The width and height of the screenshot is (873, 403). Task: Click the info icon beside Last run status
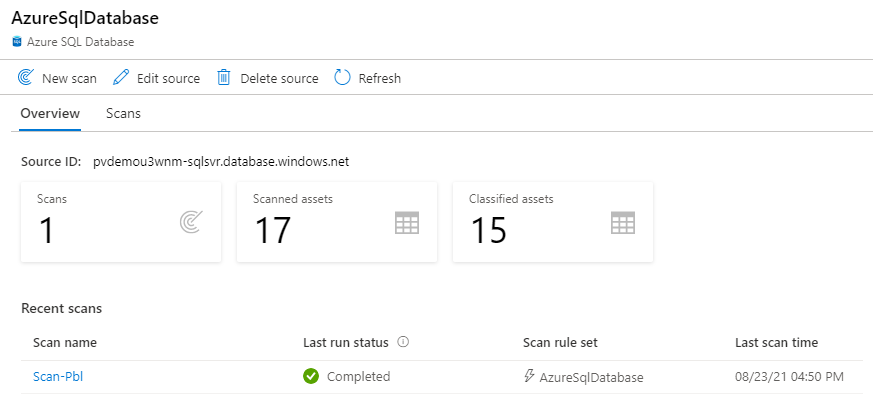pos(403,342)
